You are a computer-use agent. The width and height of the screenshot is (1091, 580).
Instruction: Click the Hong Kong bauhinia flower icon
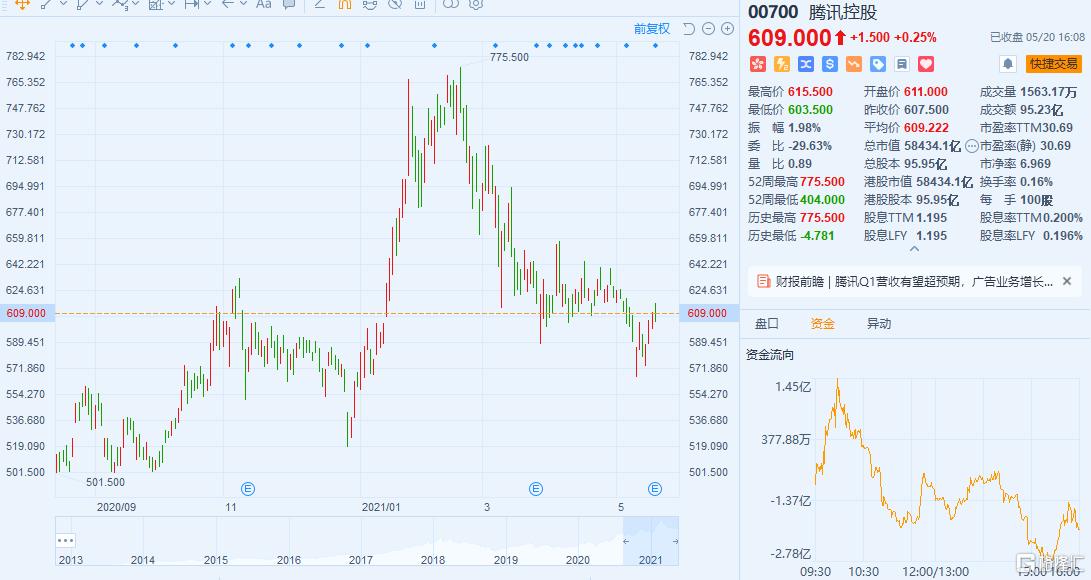pos(758,64)
